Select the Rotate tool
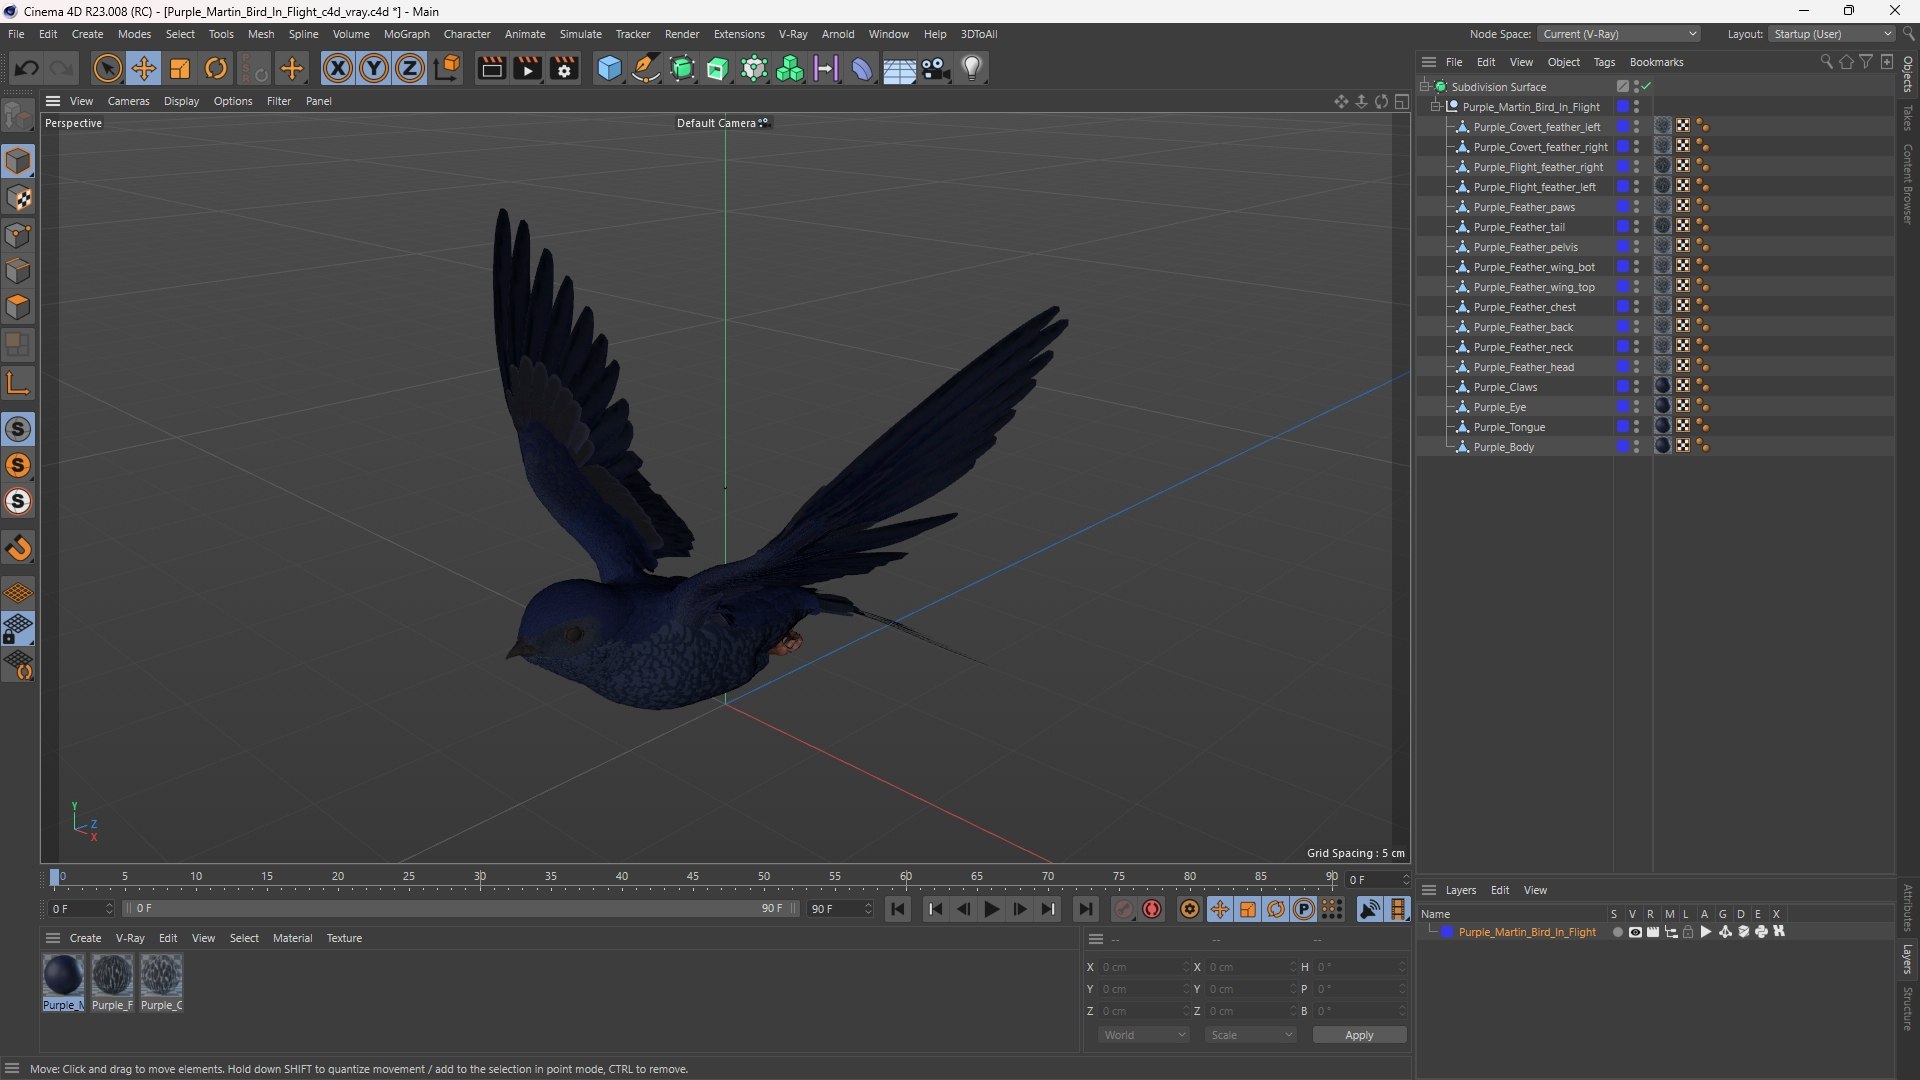The image size is (1920, 1080). pyautogui.click(x=216, y=68)
